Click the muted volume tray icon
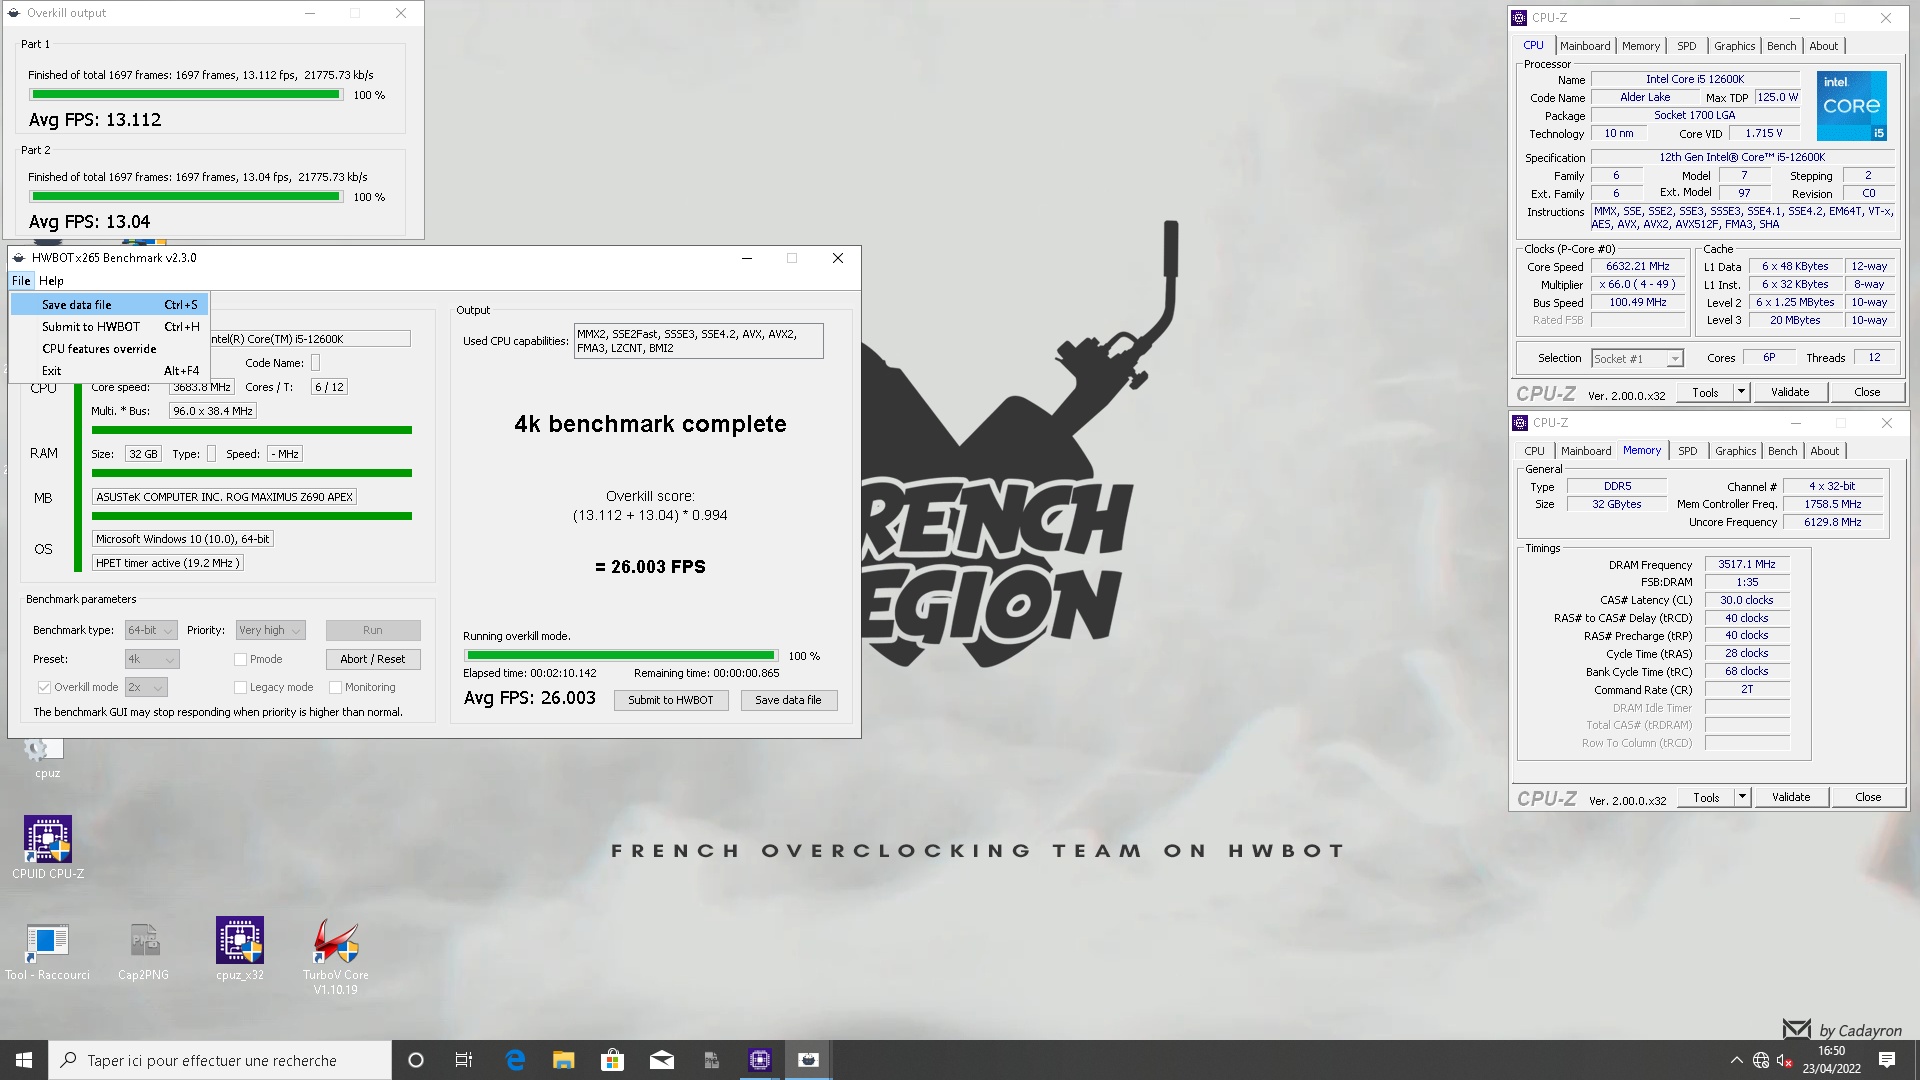1920x1080 pixels. tap(1785, 1060)
